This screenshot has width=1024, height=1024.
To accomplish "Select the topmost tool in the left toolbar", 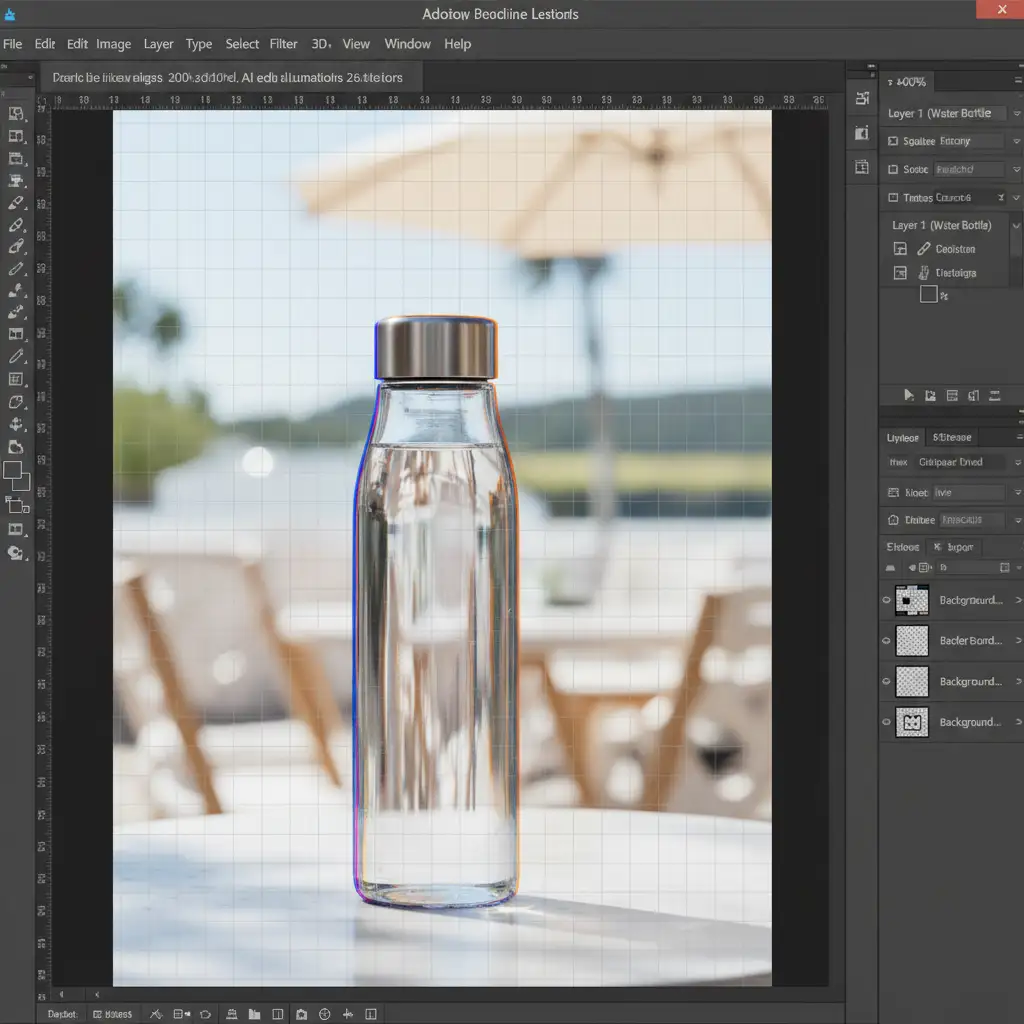I will pyautogui.click(x=16, y=114).
